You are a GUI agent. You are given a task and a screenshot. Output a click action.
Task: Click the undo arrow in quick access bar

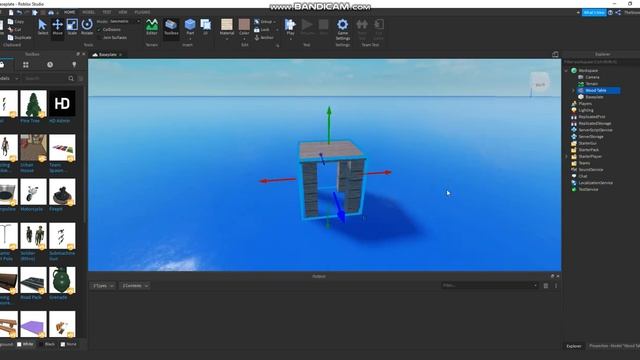(x=19, y=13)
